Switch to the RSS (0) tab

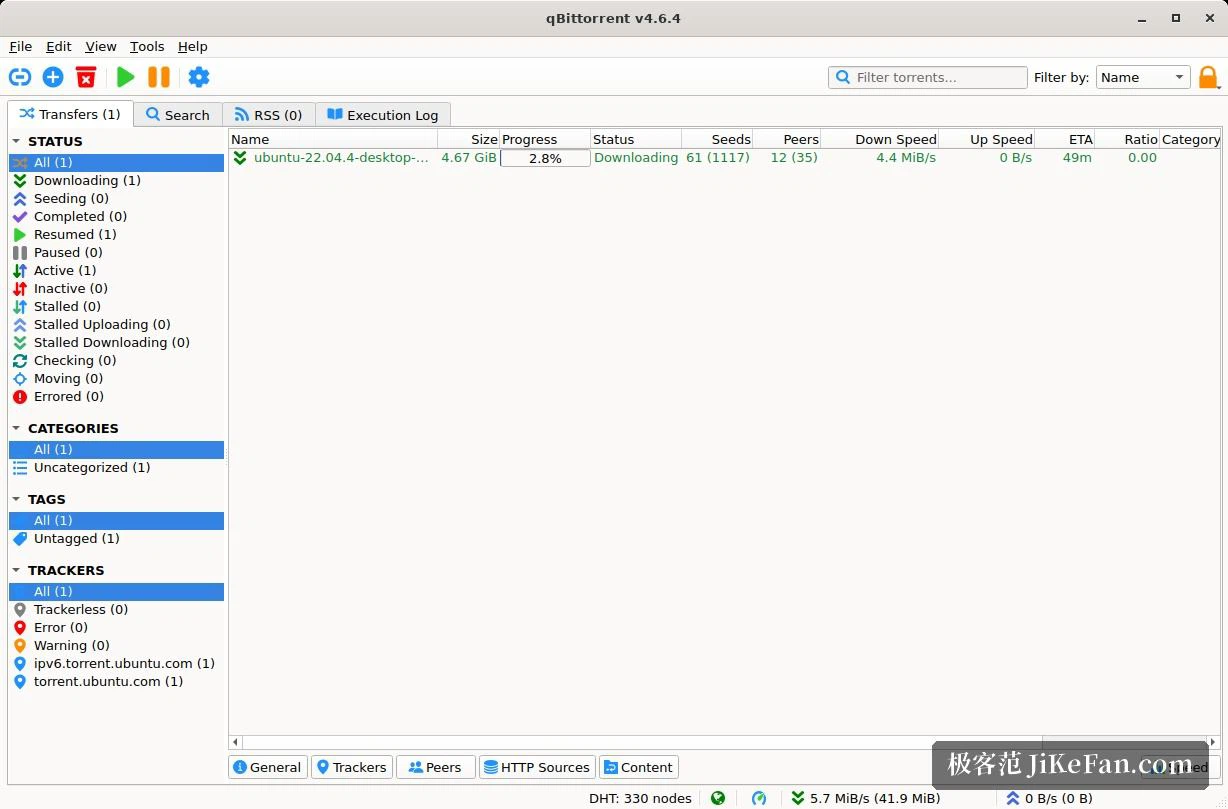[268, 115]
